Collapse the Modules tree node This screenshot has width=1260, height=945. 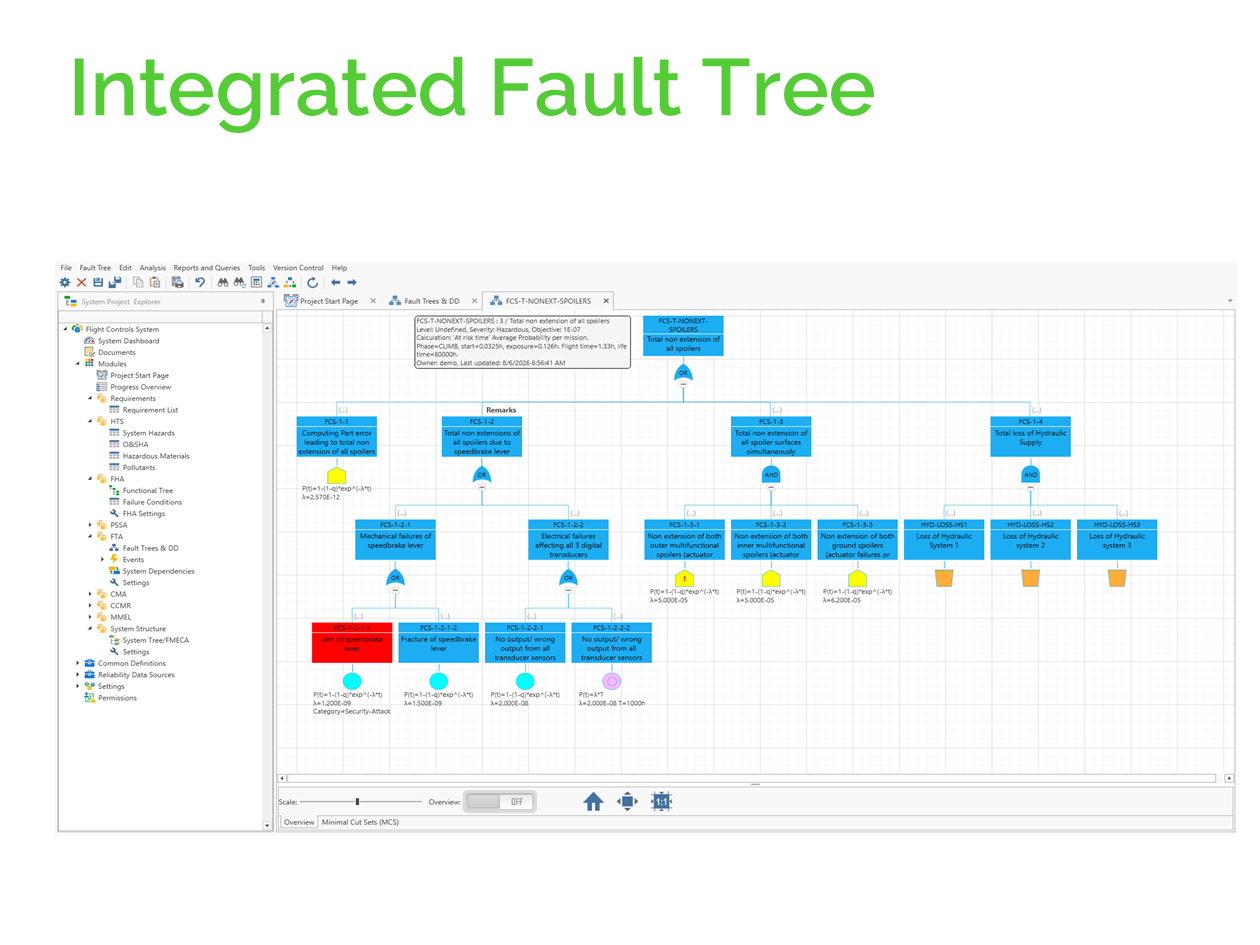point(78,364)
